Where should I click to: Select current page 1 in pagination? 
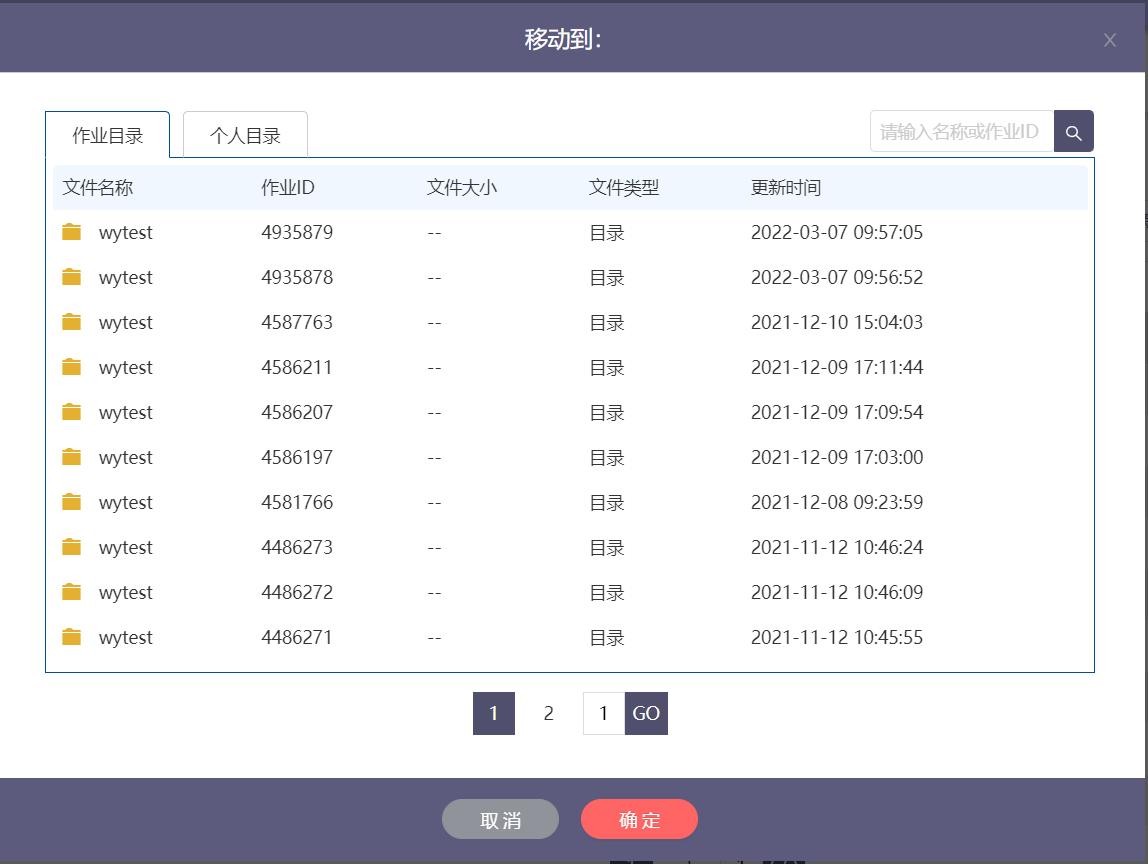(493, 713)
